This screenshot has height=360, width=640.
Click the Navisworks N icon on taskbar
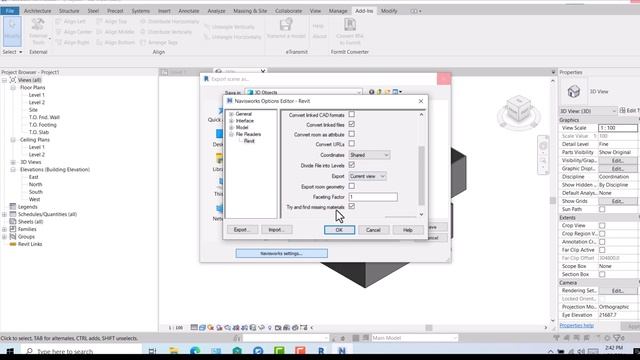342,351
